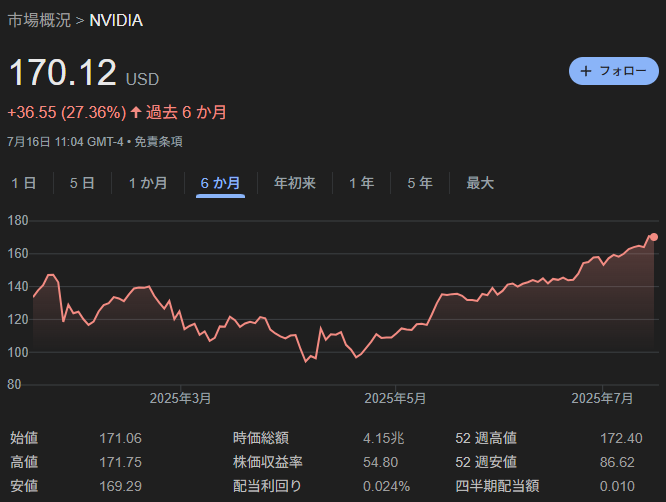Switch to the 年初来 tab
Screen dimensions: 666x502
pyautogui.click(x=295, y=183)
